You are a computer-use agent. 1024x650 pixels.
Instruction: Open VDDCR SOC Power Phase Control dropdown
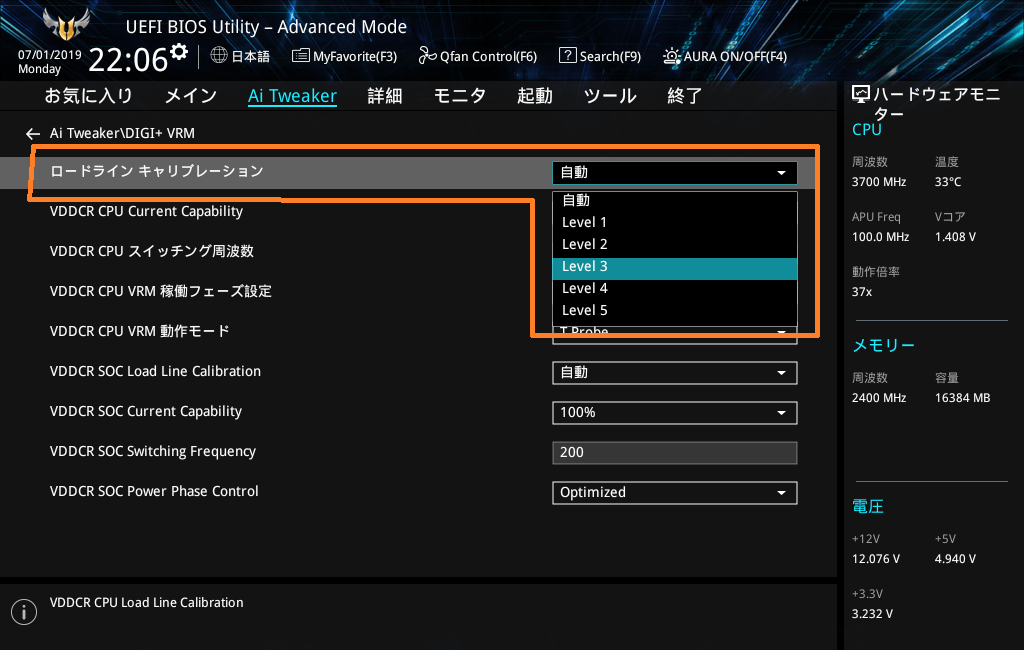tap(675, 493)
